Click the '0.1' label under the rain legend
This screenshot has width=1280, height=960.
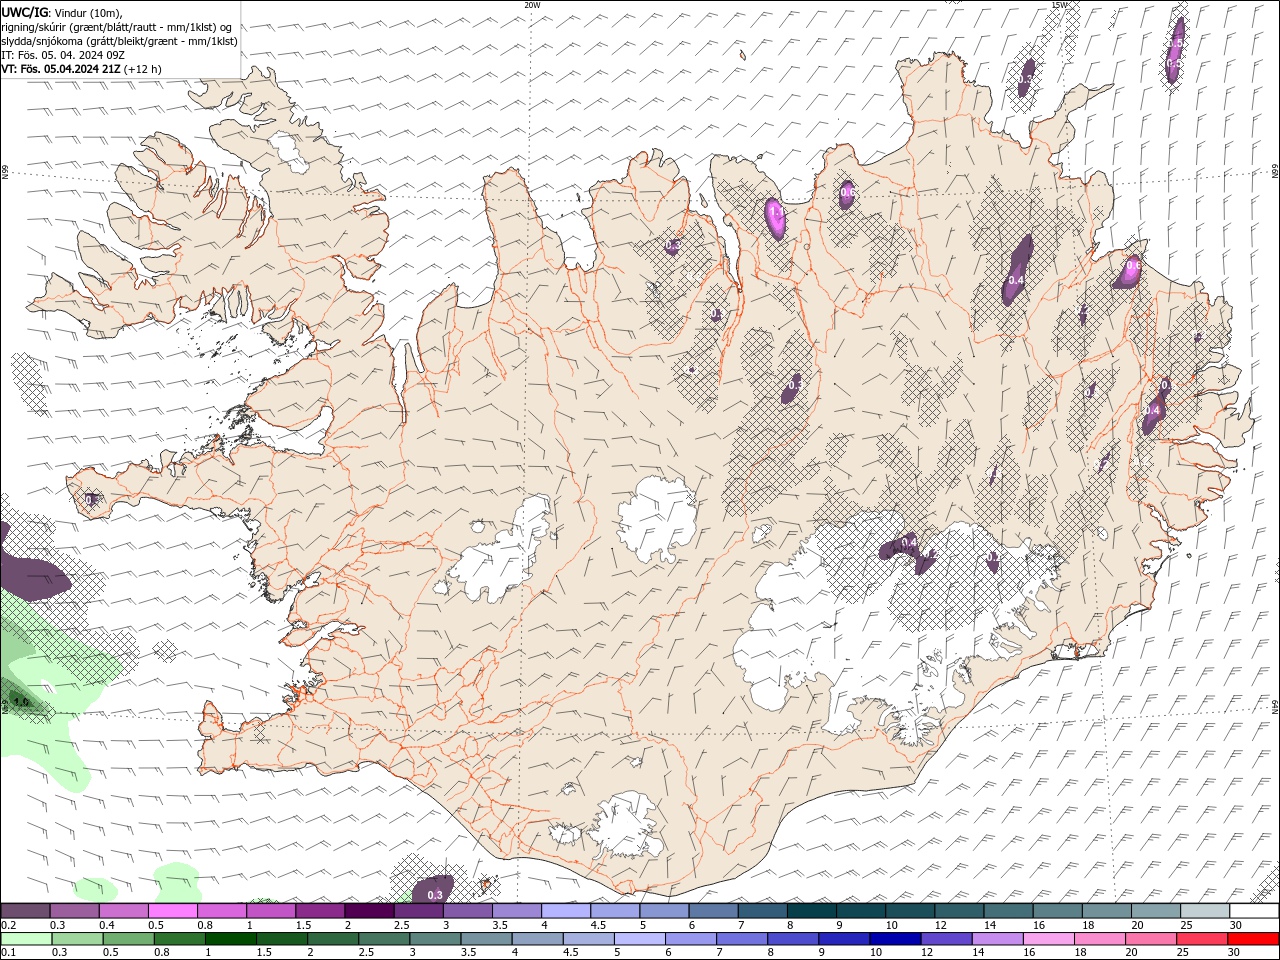click(x=7, y=953)
